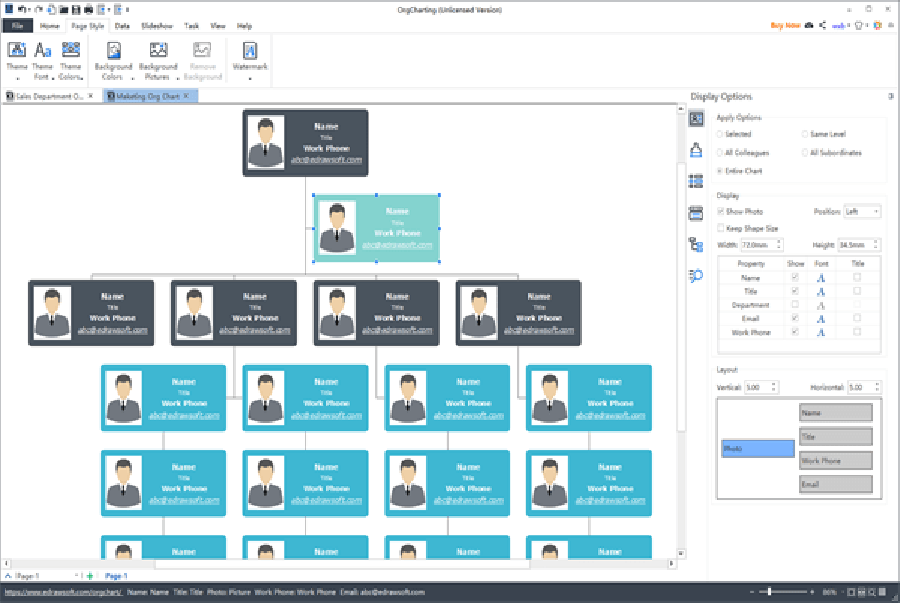
Task: Click the zoom slider in status bar
Action: tap(770, 592)
